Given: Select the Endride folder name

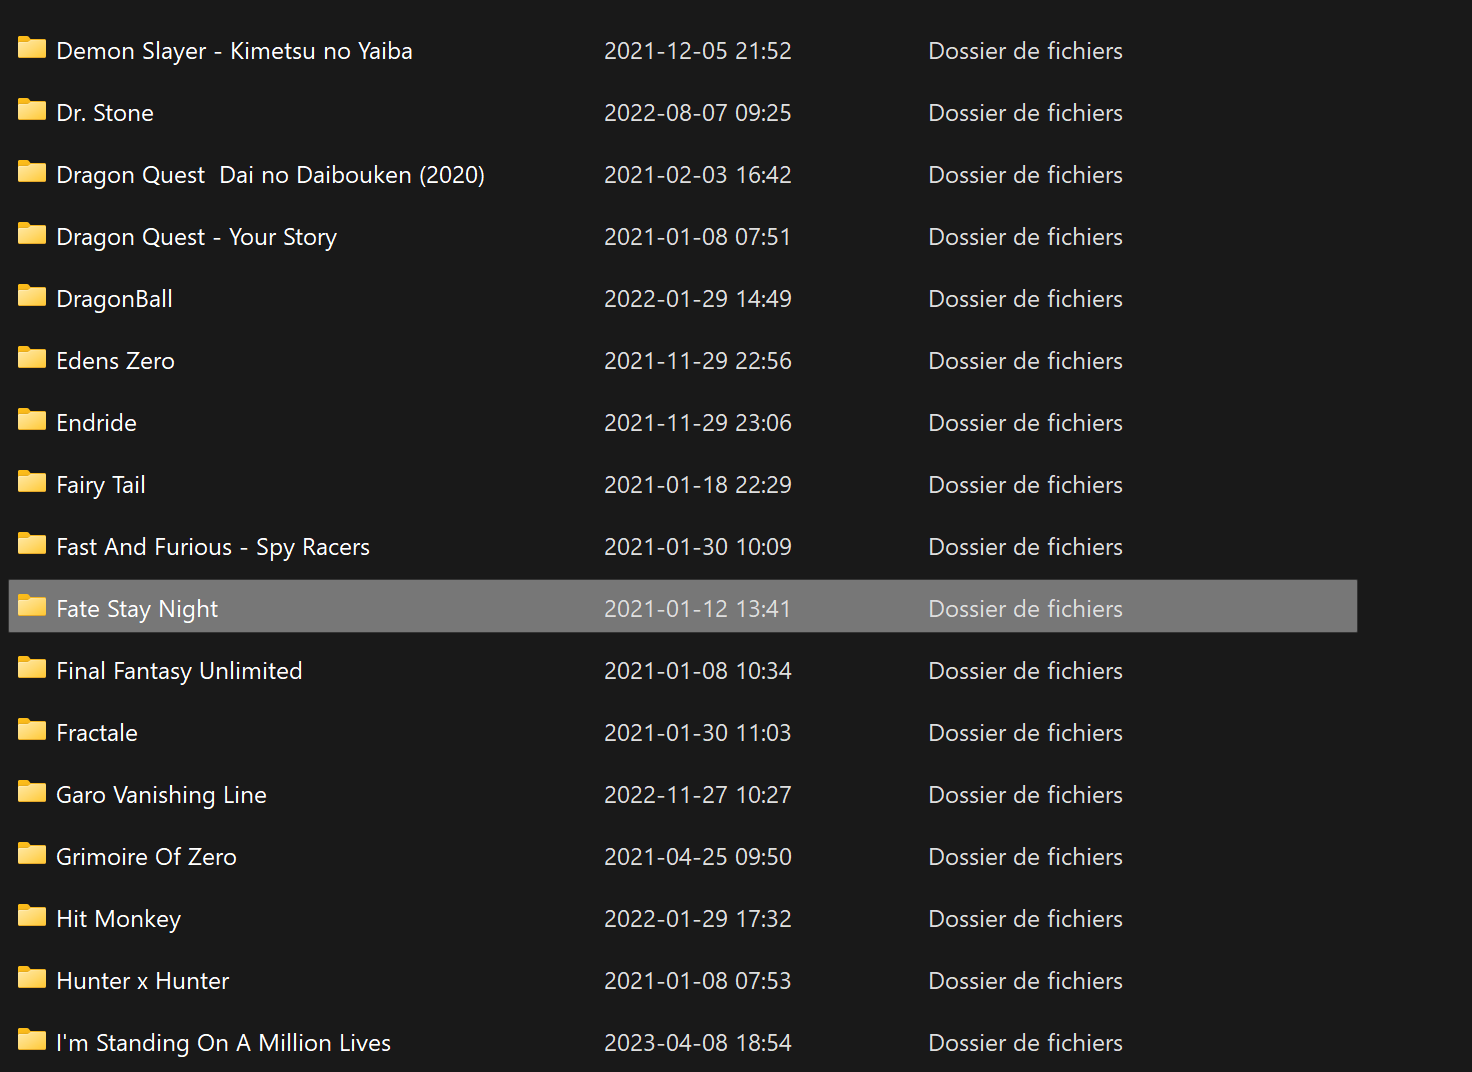Looking at the screenshot, I should click(96, 423).
